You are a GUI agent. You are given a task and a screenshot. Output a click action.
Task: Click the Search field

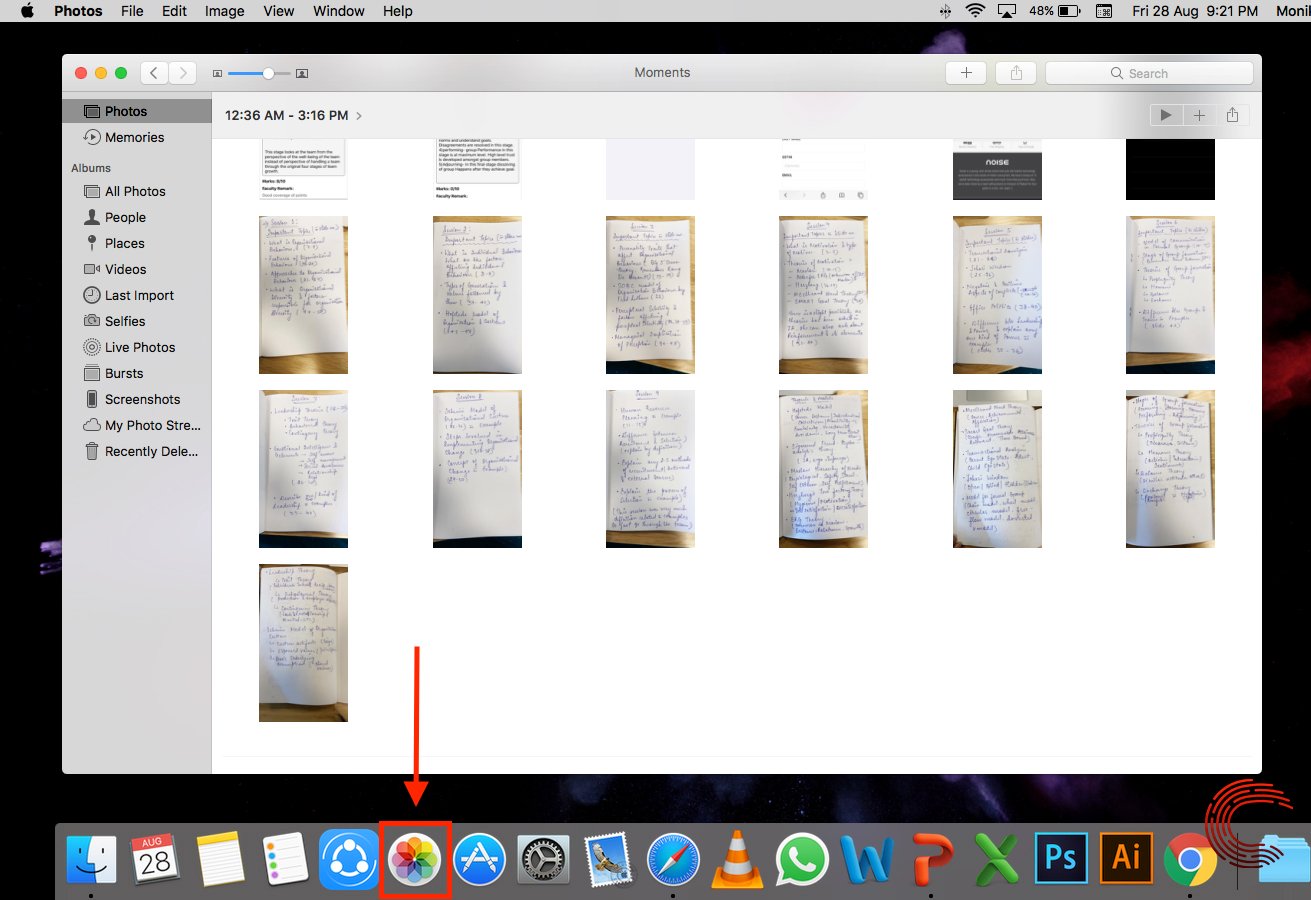tap(1149, 73)
